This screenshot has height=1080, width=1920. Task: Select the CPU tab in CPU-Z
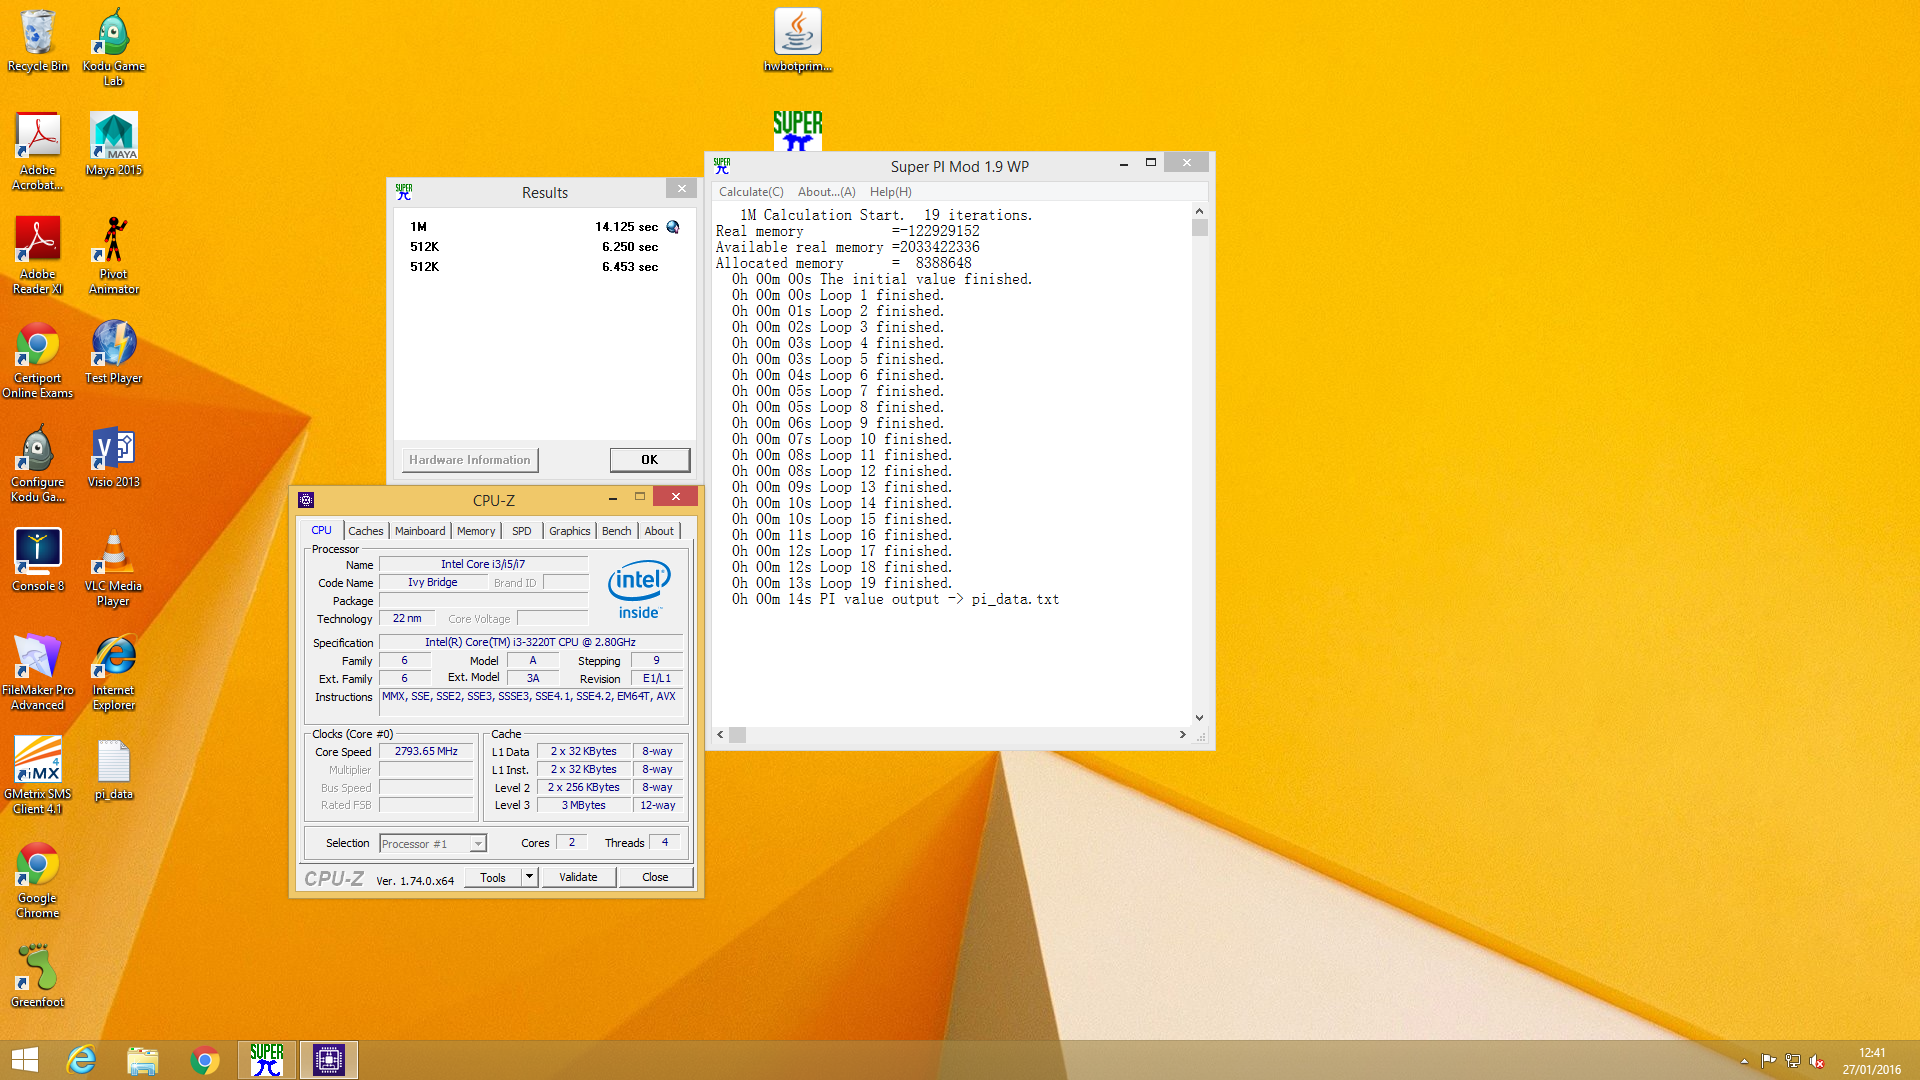pyautogui.click(x=321, y=531)
